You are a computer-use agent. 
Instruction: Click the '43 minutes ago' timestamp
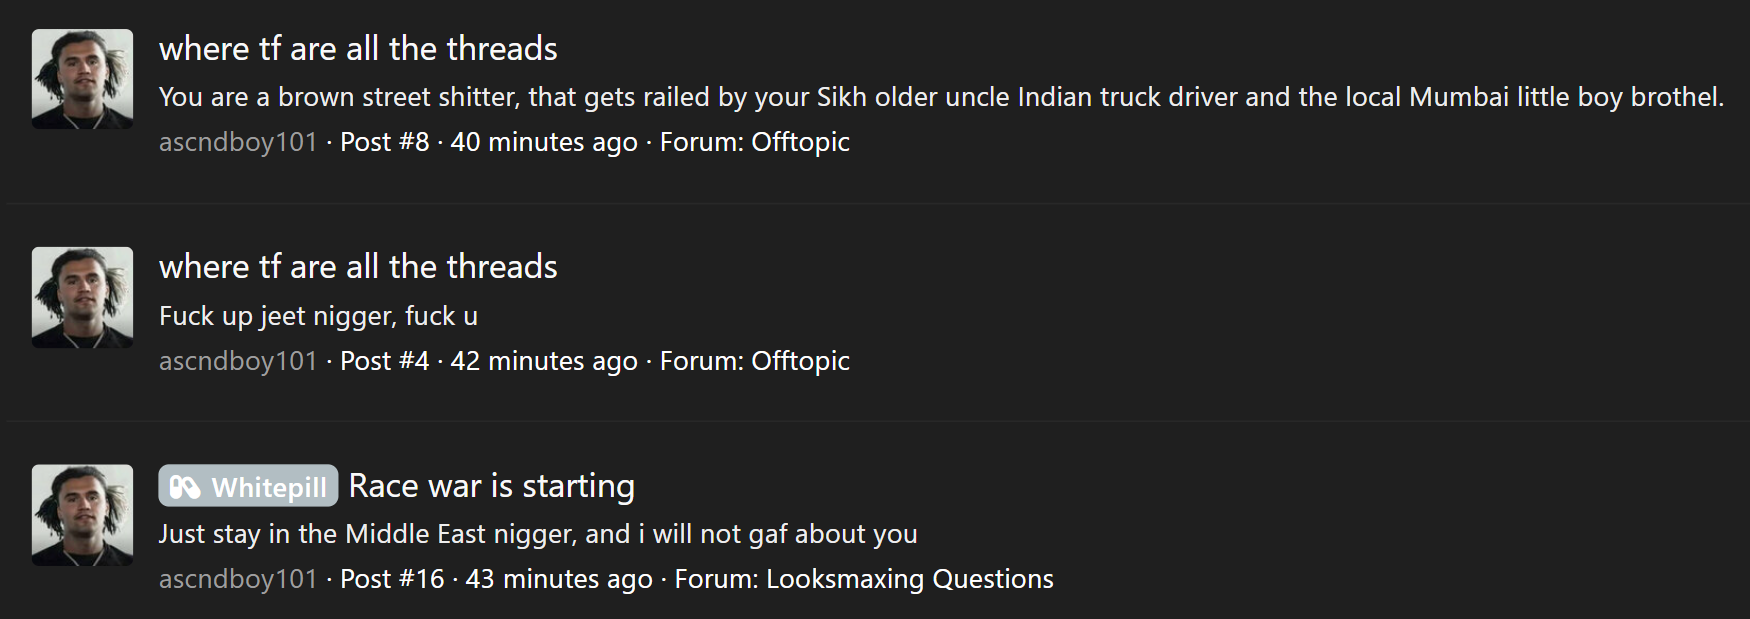[x=559, y=579]
